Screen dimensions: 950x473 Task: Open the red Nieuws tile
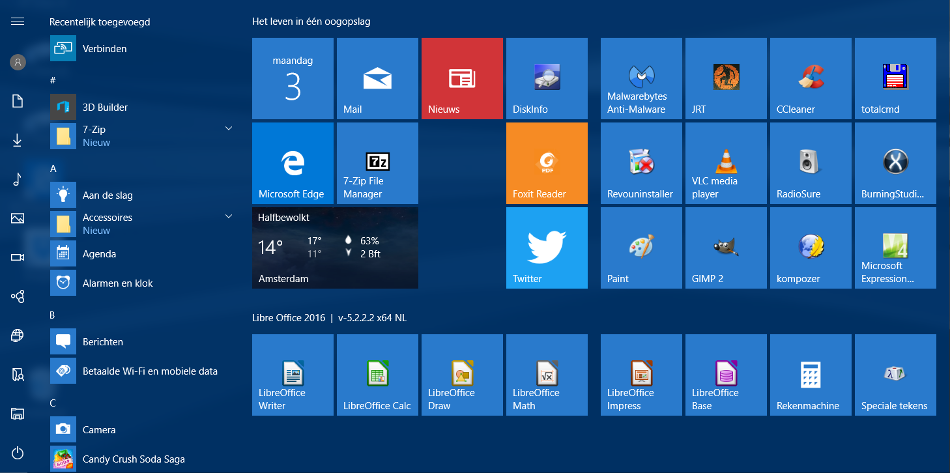pyautogui.click(x=462, y=78)
